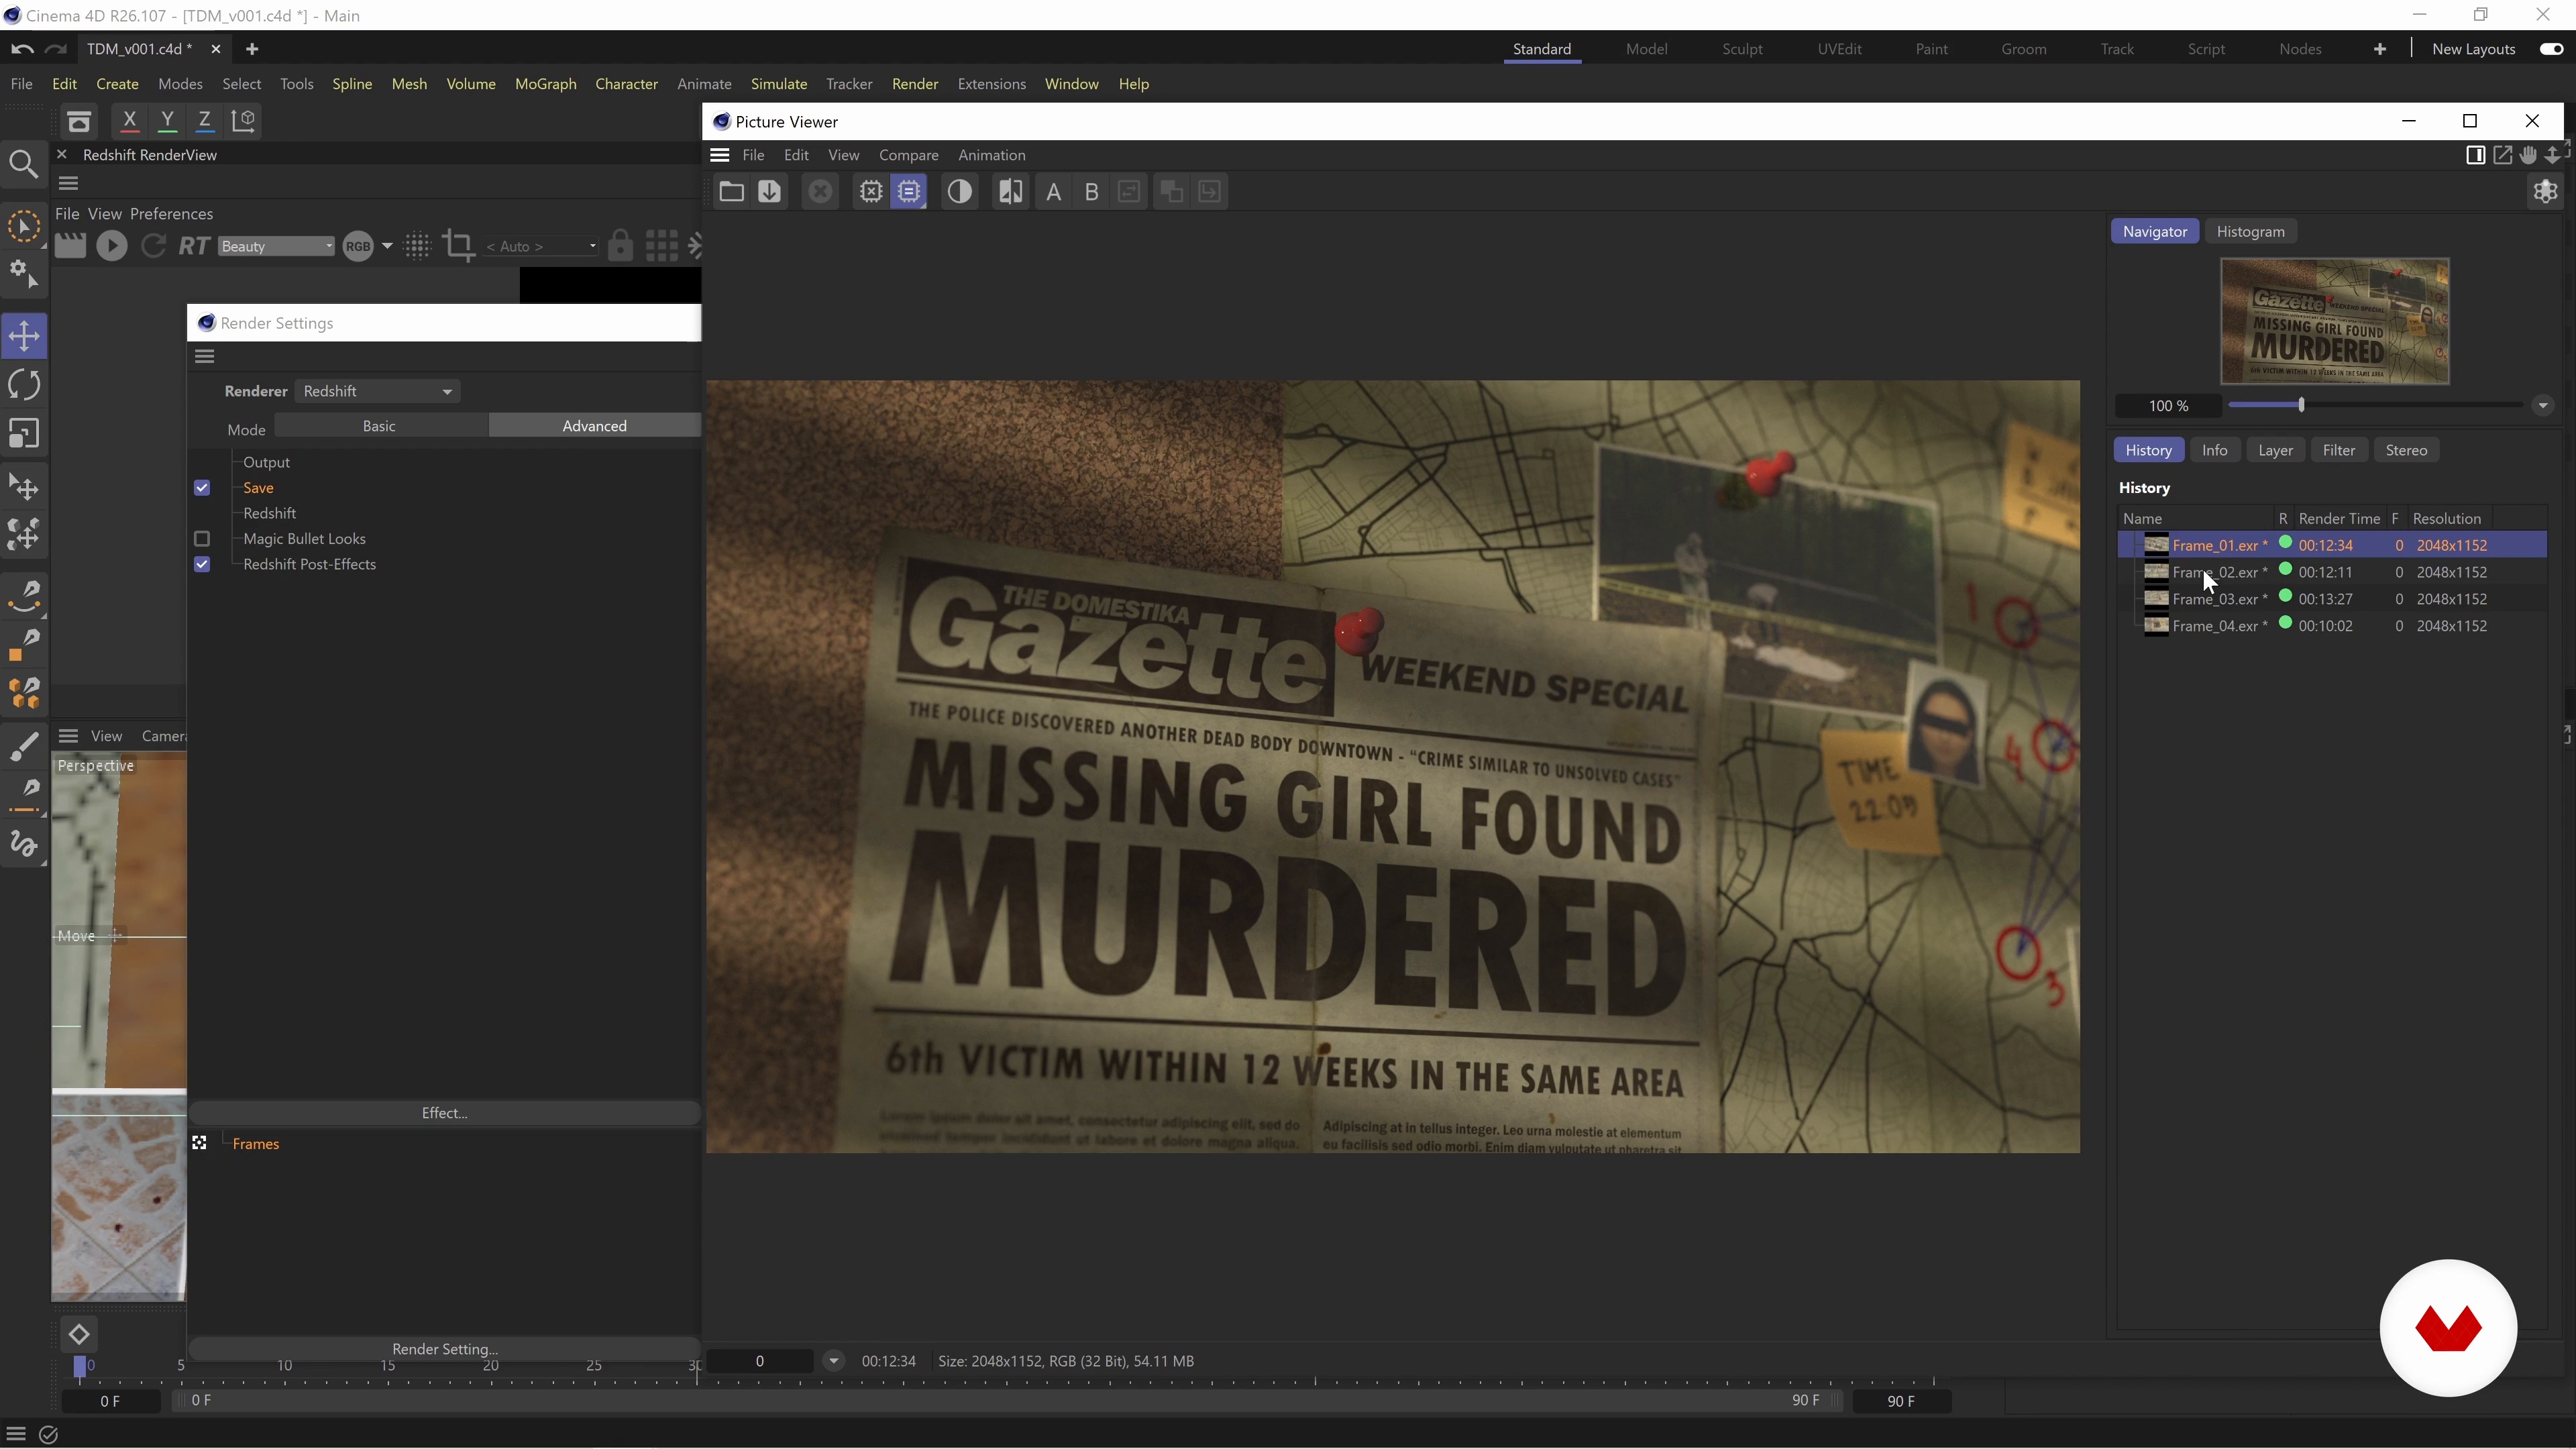2576x1449 pixels.
Task: Click the lock icon in Redshift RenderView
Action: point(620,246)
